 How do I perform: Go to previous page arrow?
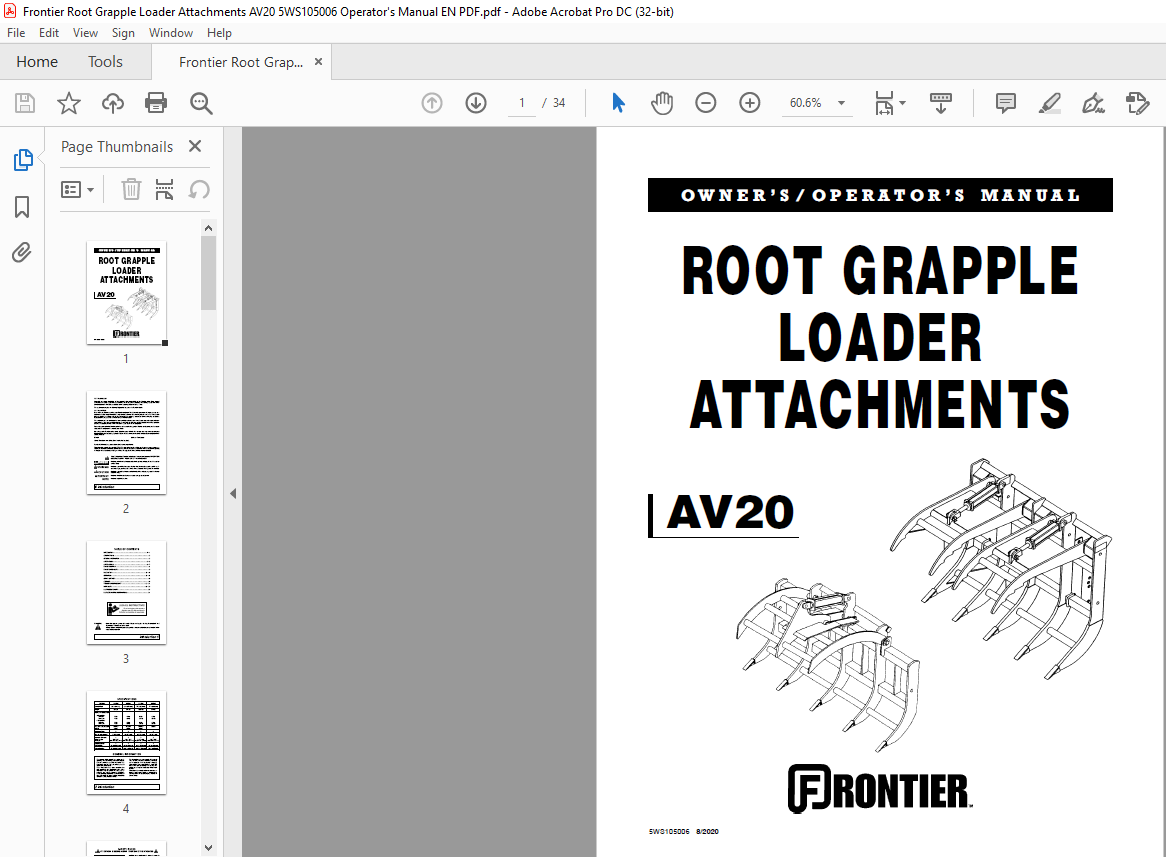pyautogui.click(x=431, y=103)
